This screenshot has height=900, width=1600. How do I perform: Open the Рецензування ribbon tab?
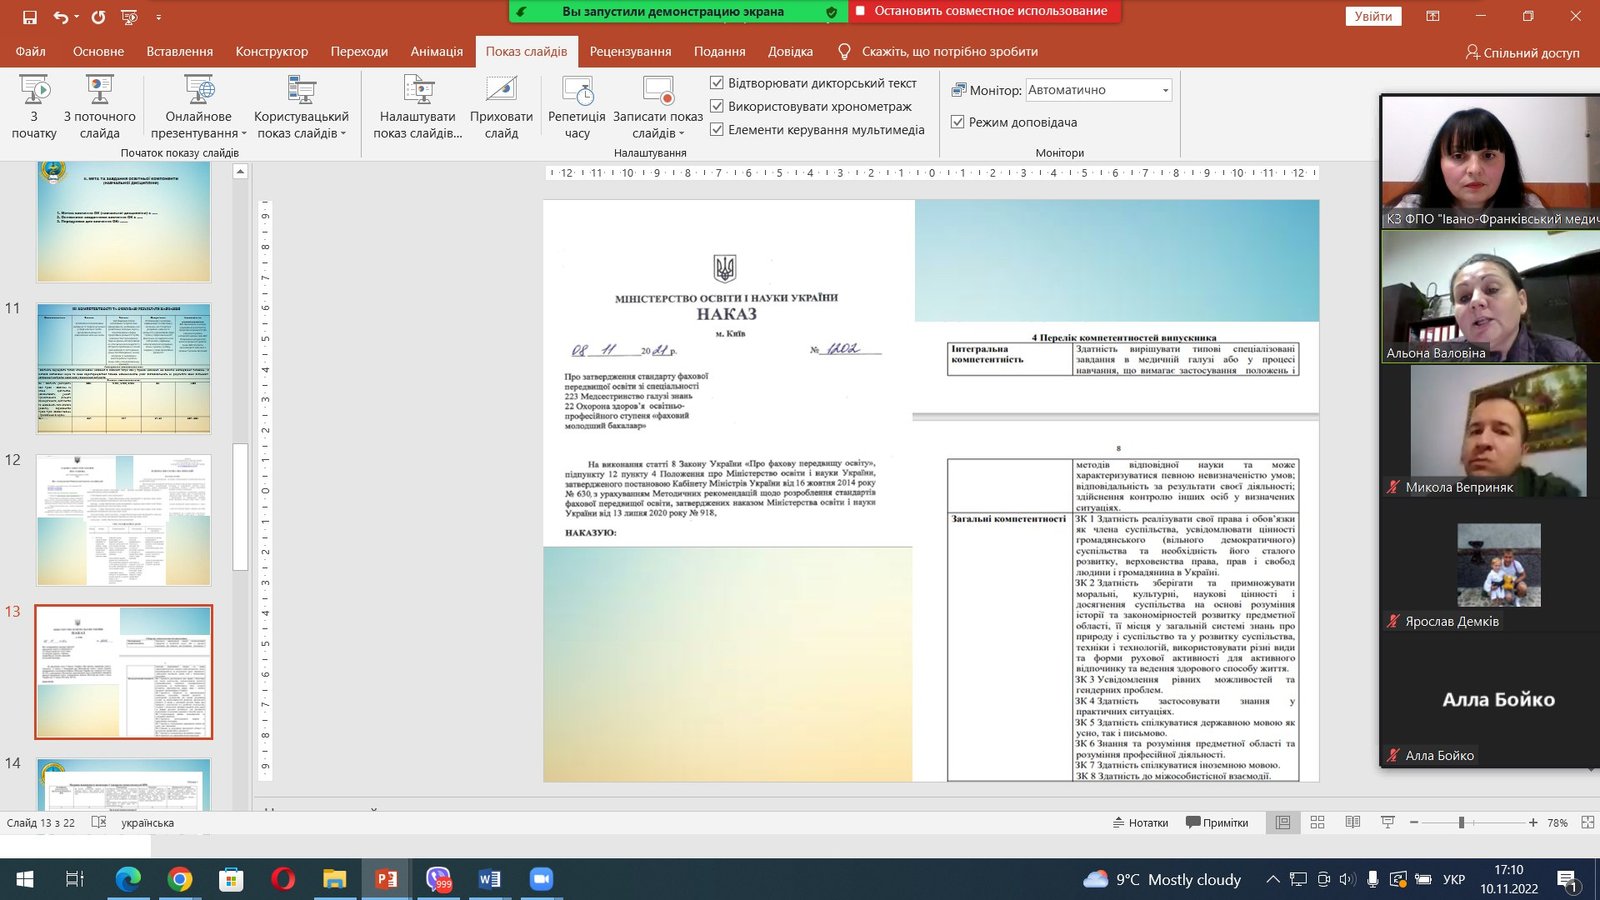(630, 51)
